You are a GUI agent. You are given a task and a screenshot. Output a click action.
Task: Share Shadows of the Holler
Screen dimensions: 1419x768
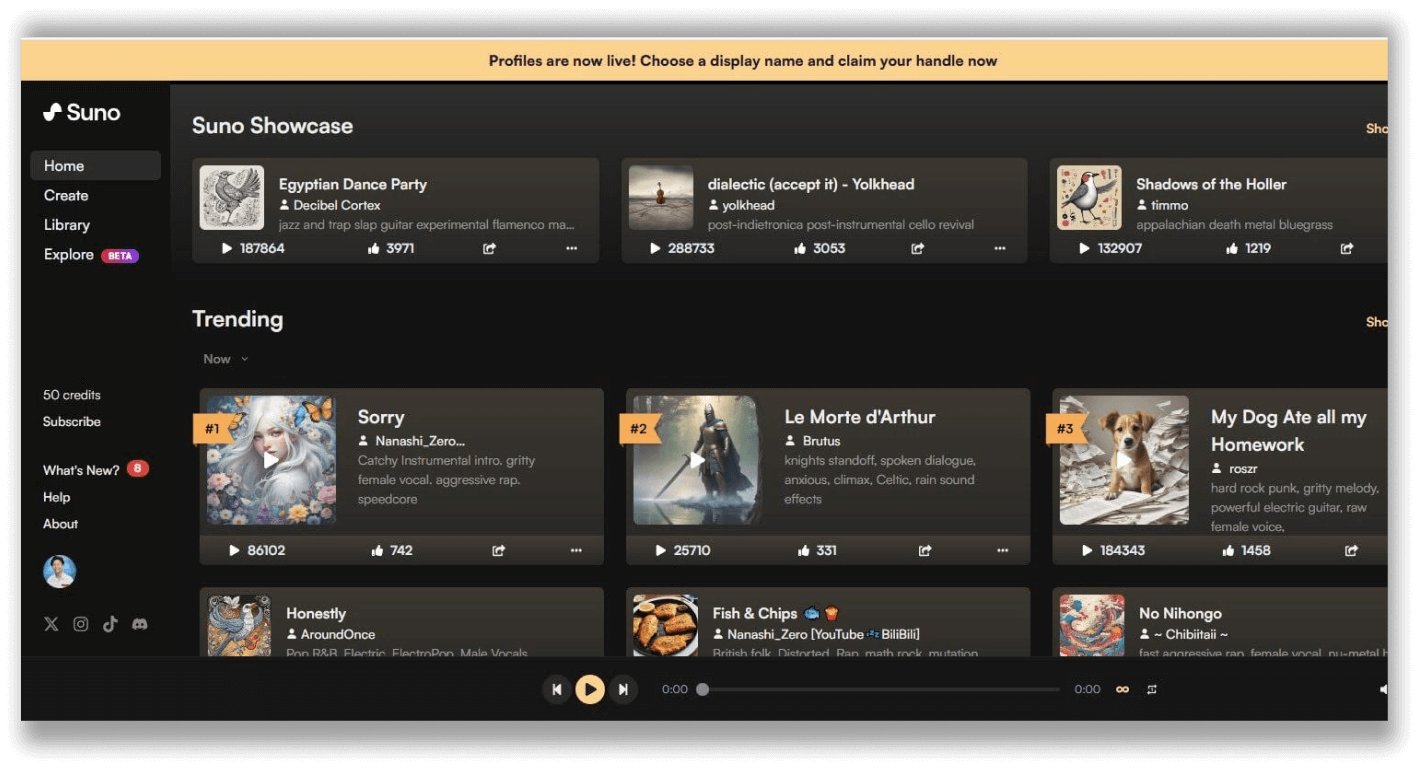pyautogui.click(x=1347, y=249)
